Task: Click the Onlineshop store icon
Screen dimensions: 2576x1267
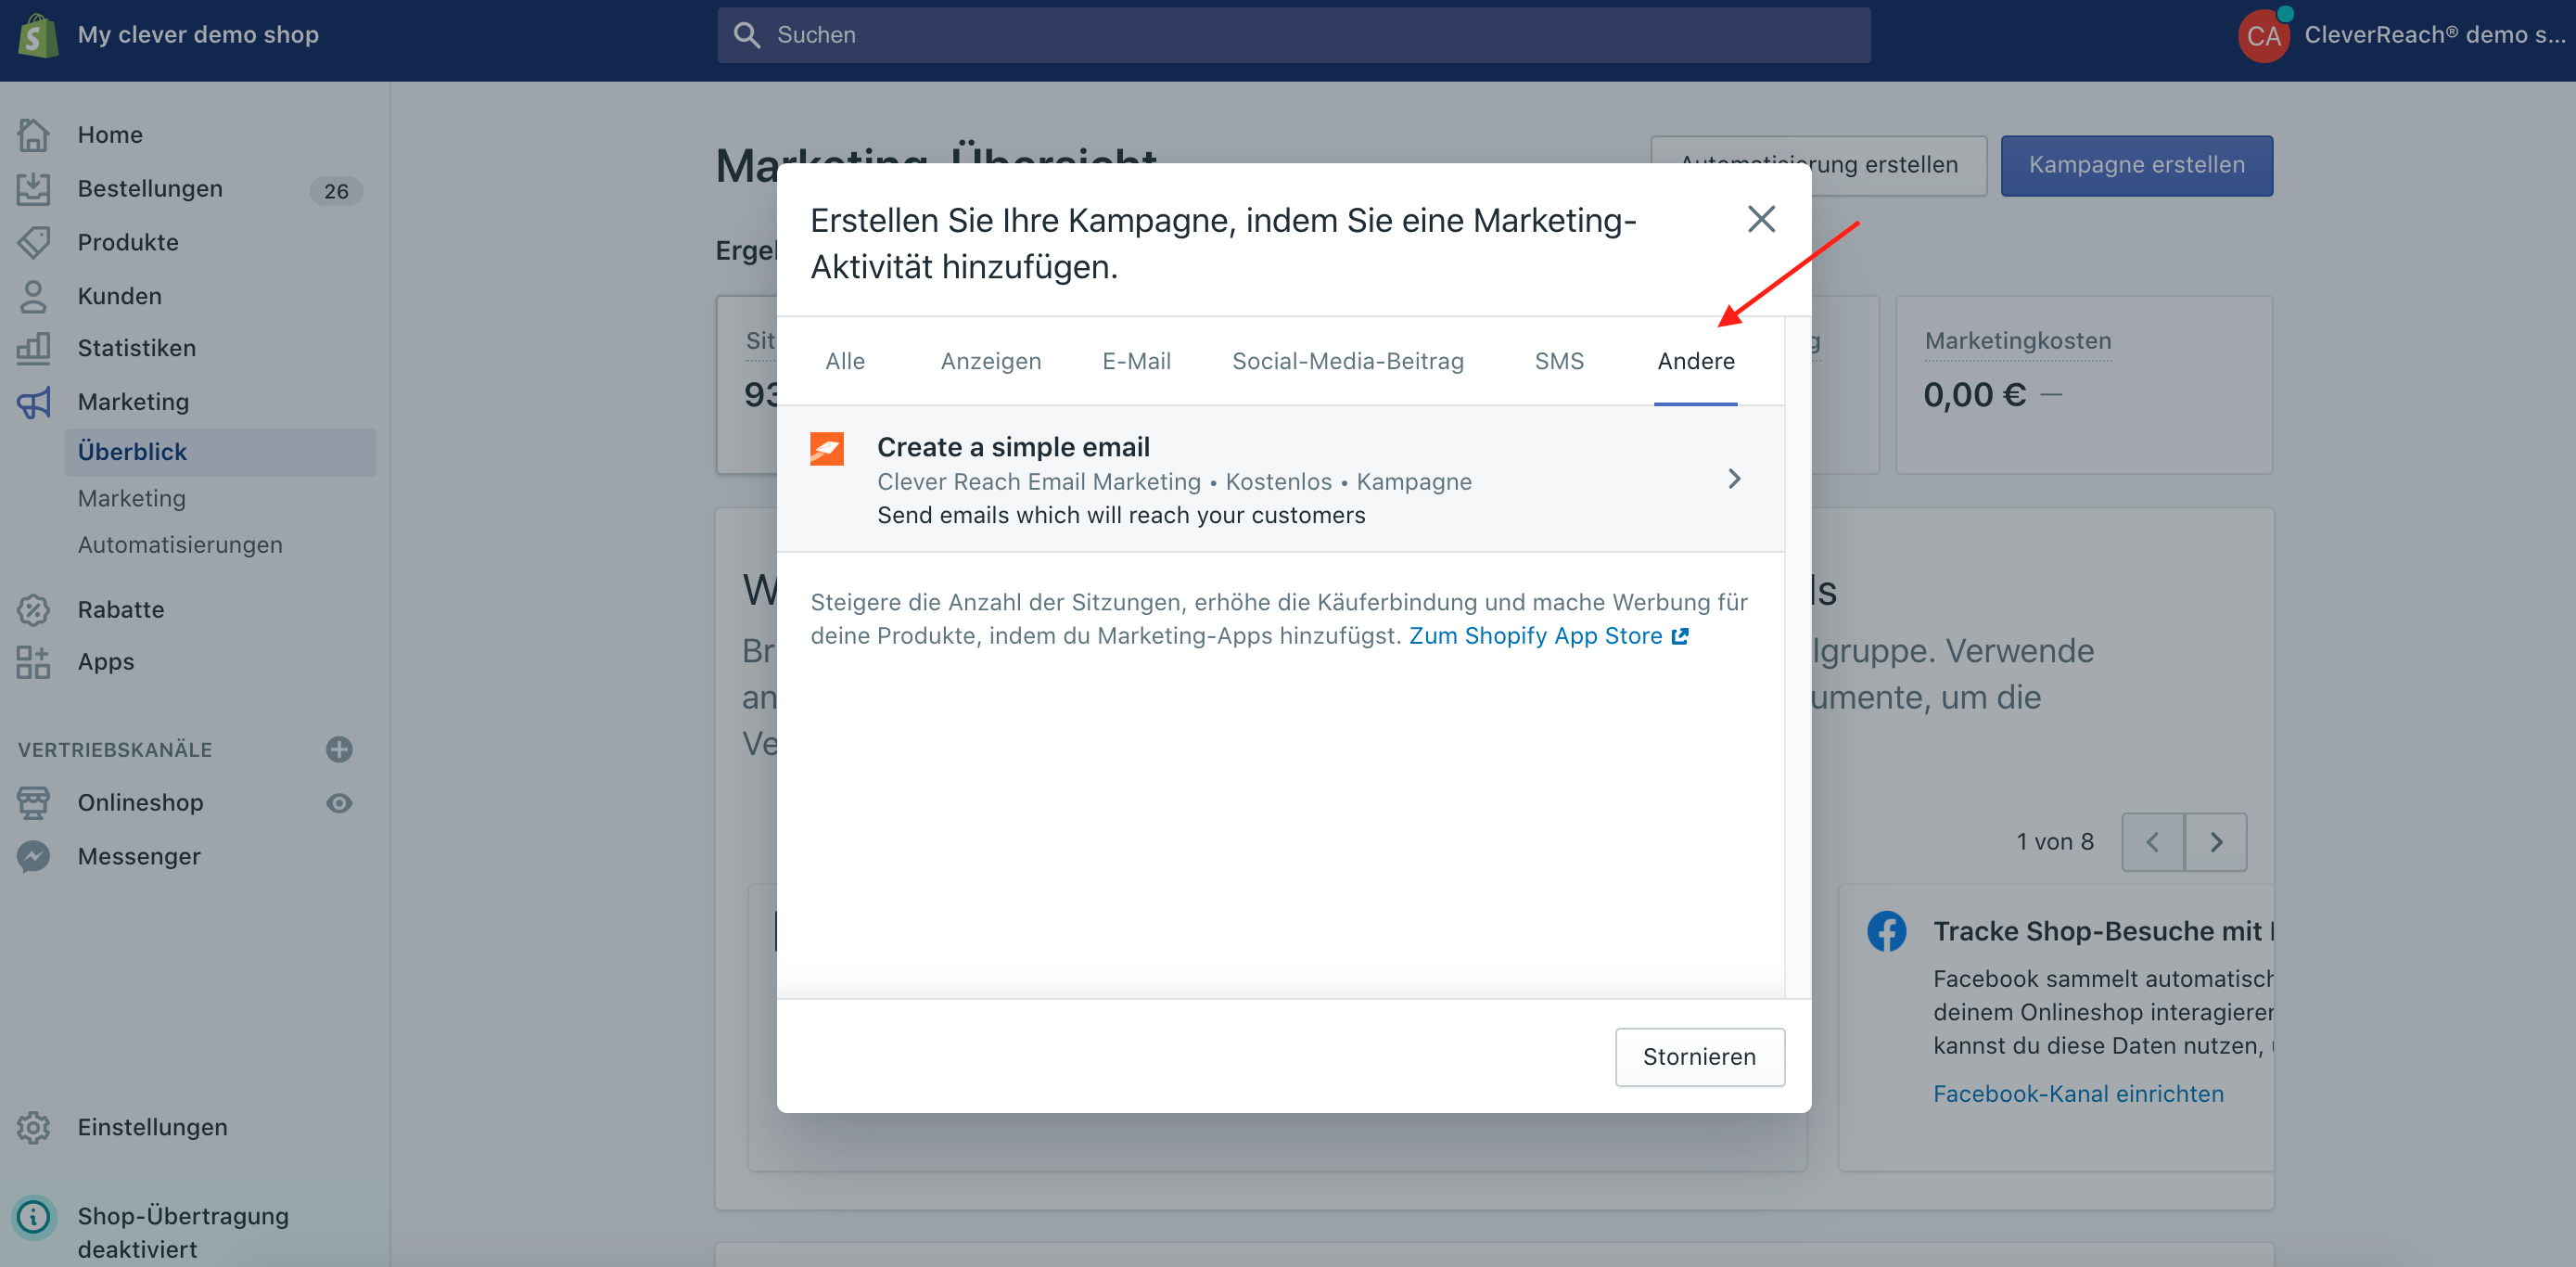Action: (x=33, y=802)
